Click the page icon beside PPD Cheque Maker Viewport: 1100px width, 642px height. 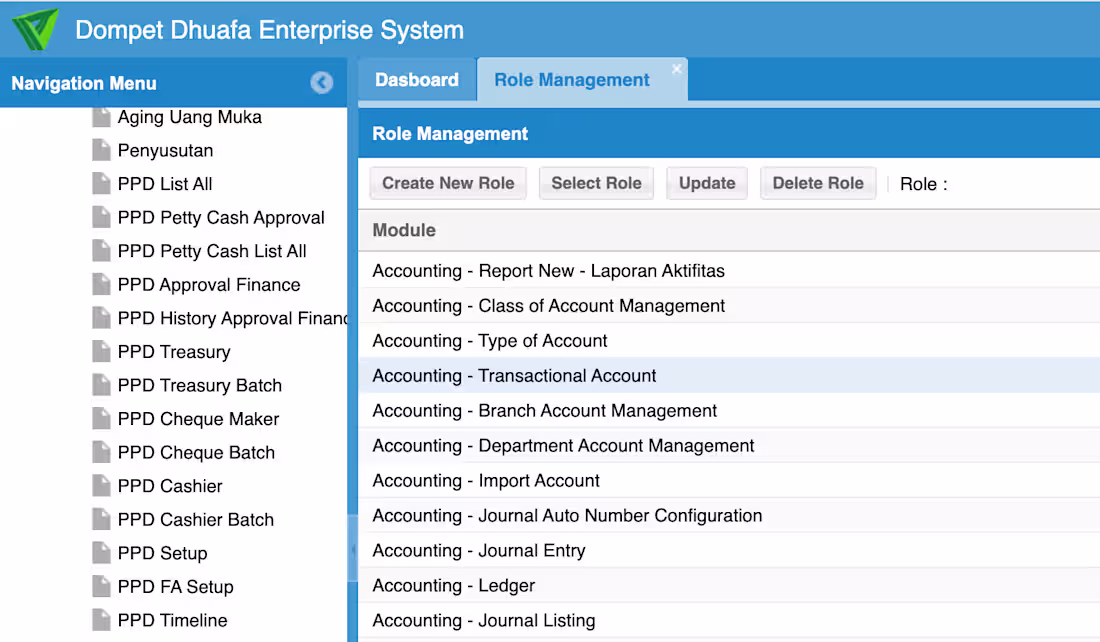coord(101,419)
